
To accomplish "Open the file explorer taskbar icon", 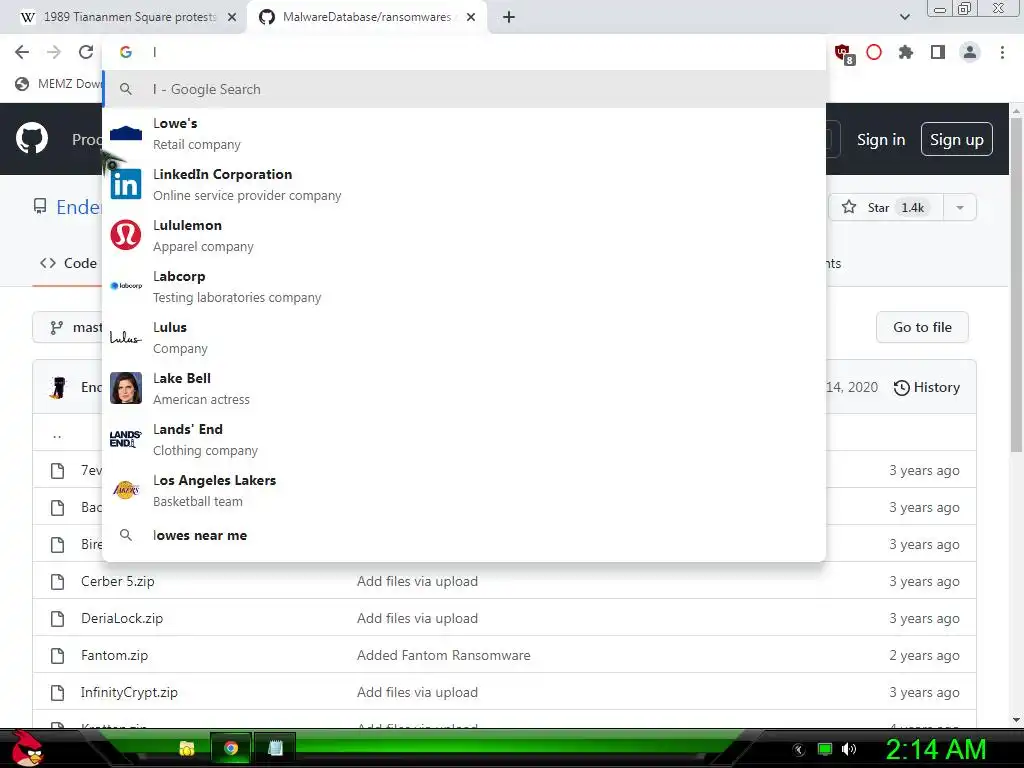I will (x=187, y=748).
